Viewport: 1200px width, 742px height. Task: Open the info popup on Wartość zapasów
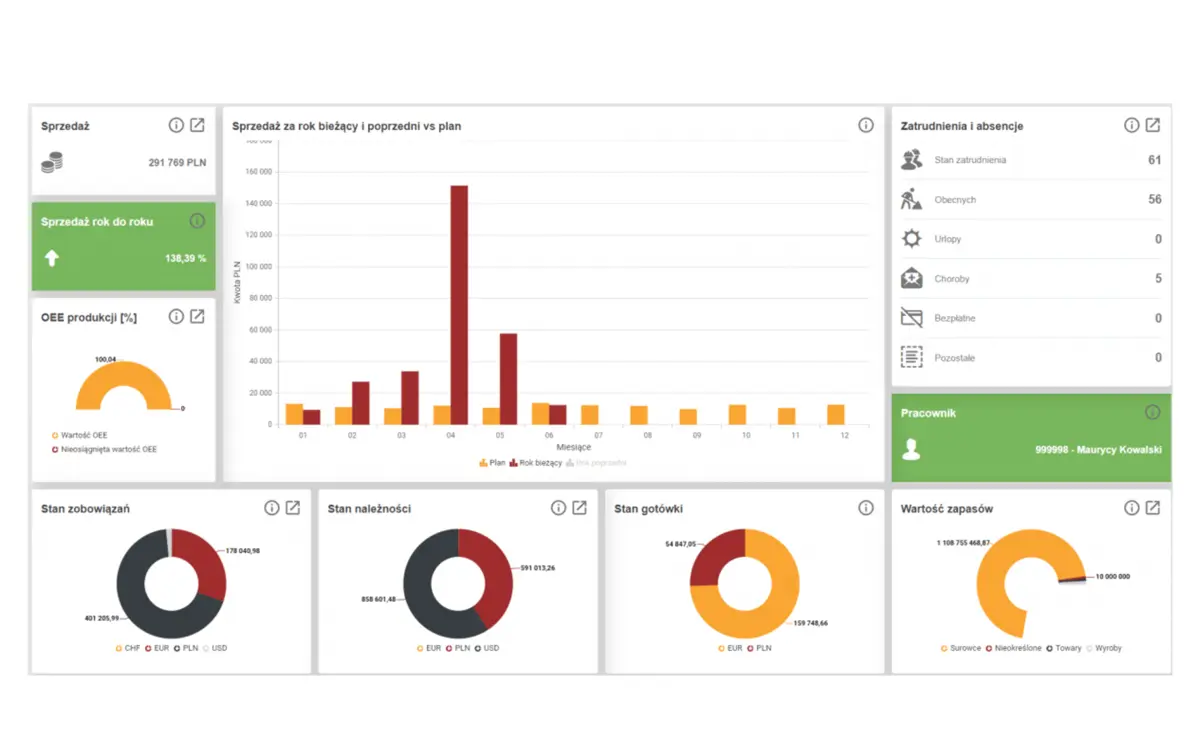[x=1131, y=507]
